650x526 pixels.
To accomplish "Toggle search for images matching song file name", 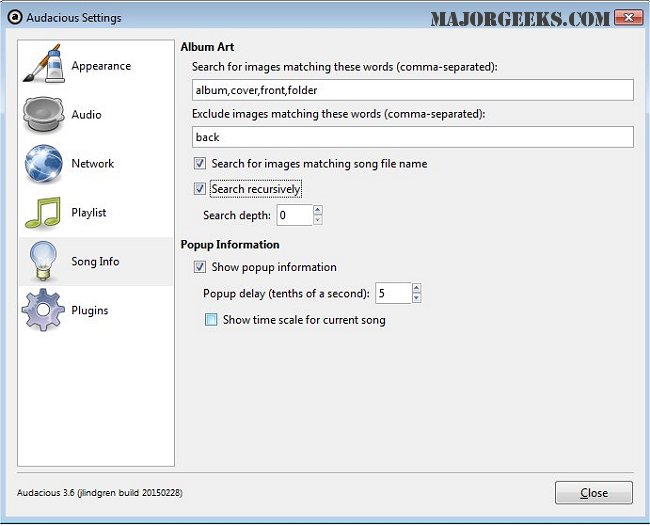I will pyautogui.click(x=200, y=163).
